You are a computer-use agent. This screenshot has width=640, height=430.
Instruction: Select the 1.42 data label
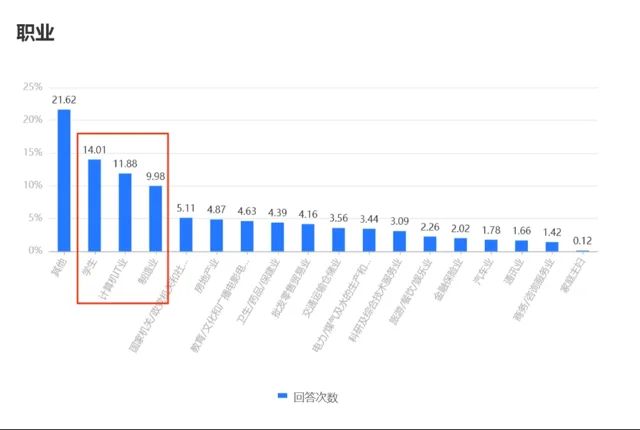pyautogui.click(x=552, y=233)
